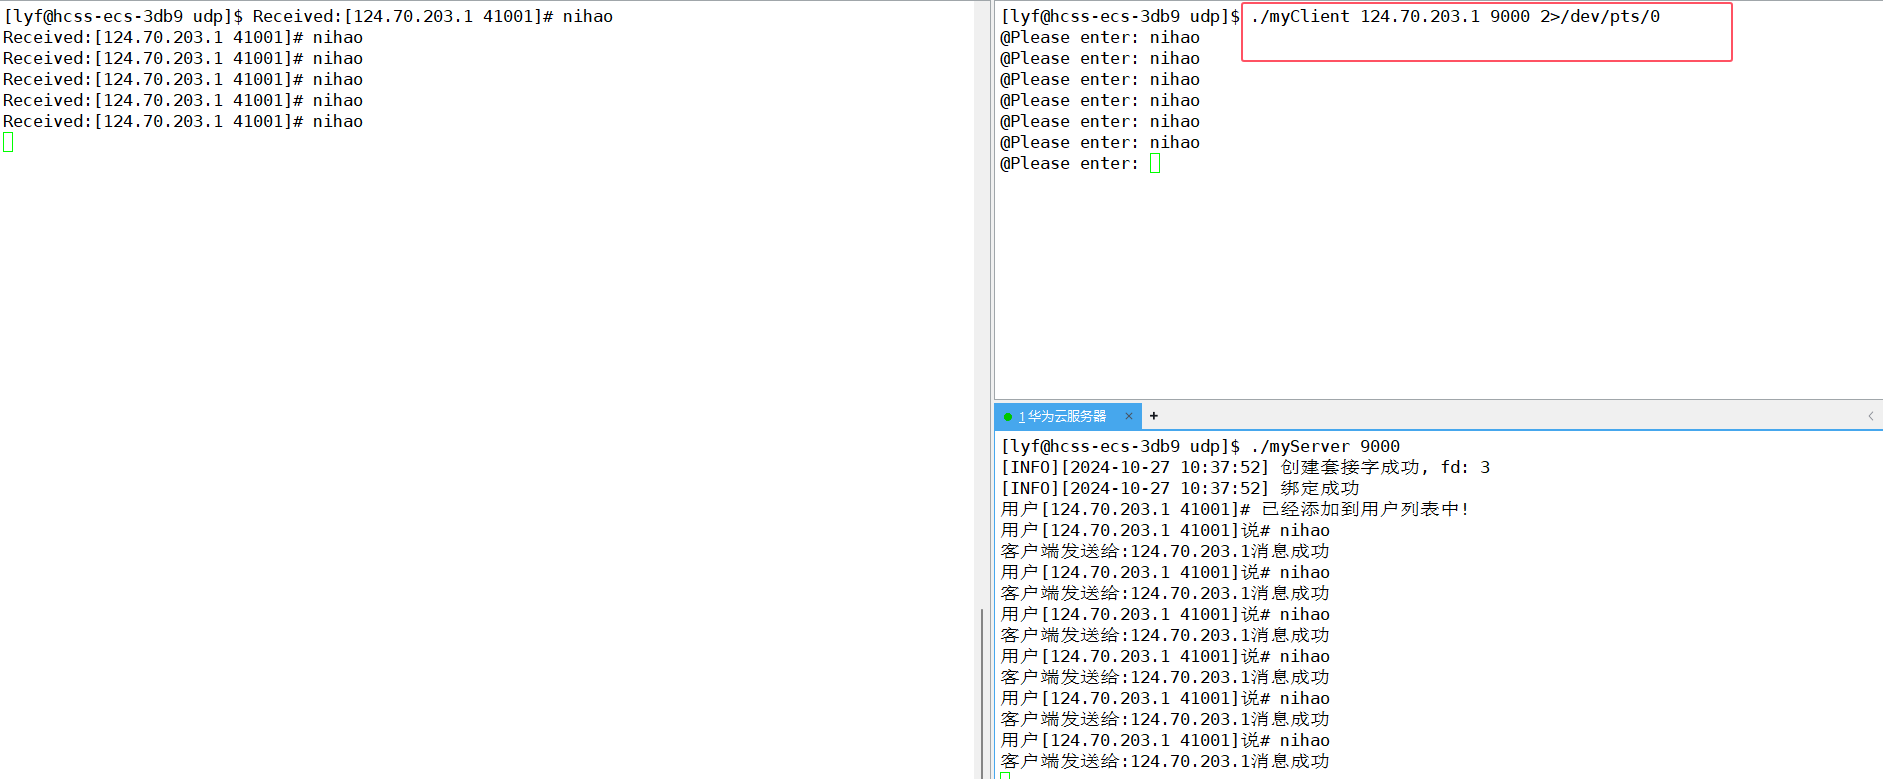
Task: Click the log line 创建套接字成功, fd: 3
Action: coord(1245,467)
